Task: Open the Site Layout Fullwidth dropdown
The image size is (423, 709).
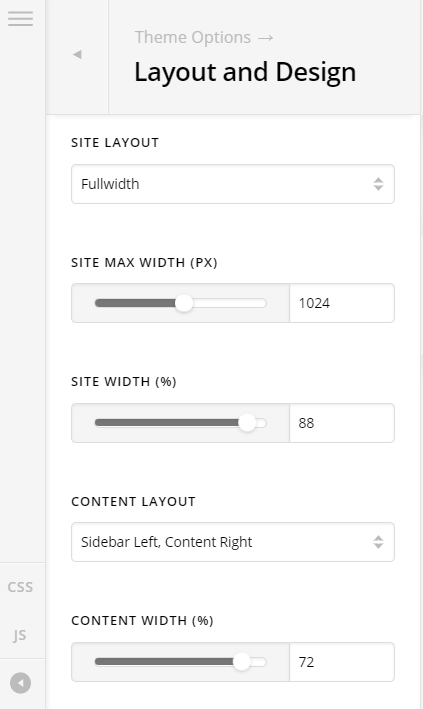Action: click(x=233, y=184)
